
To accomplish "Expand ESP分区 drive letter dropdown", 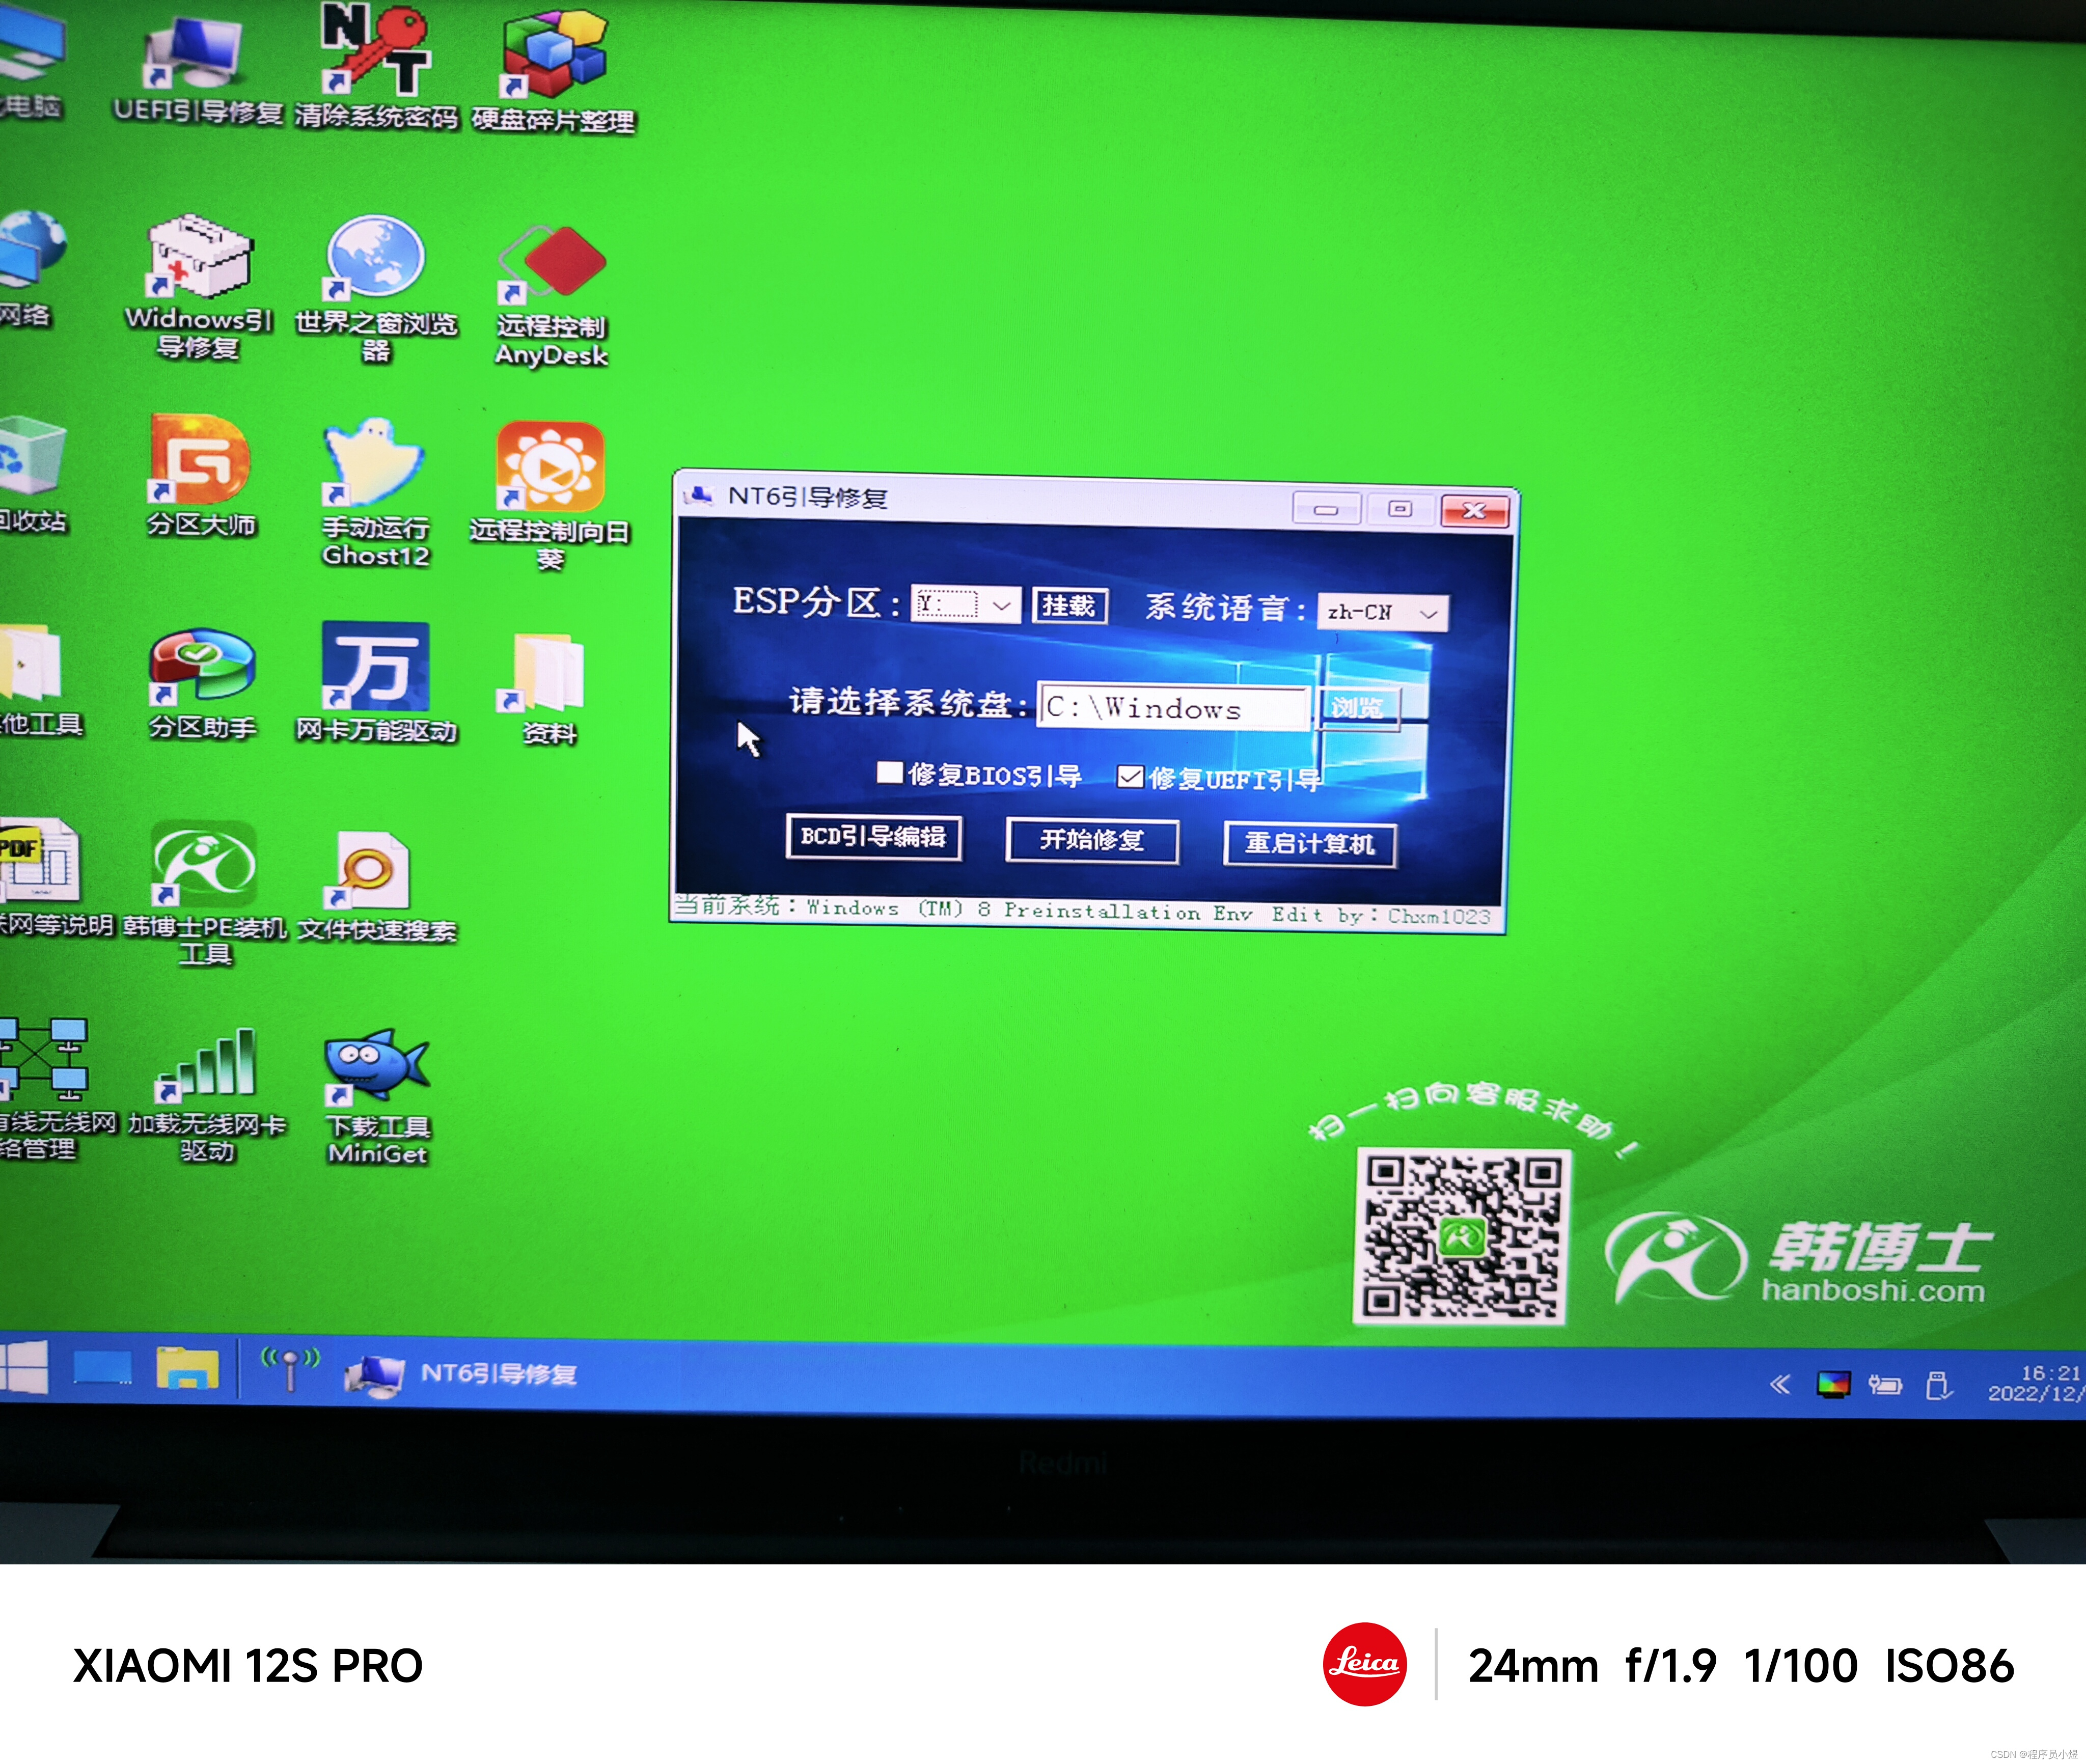I will 1001,606.
